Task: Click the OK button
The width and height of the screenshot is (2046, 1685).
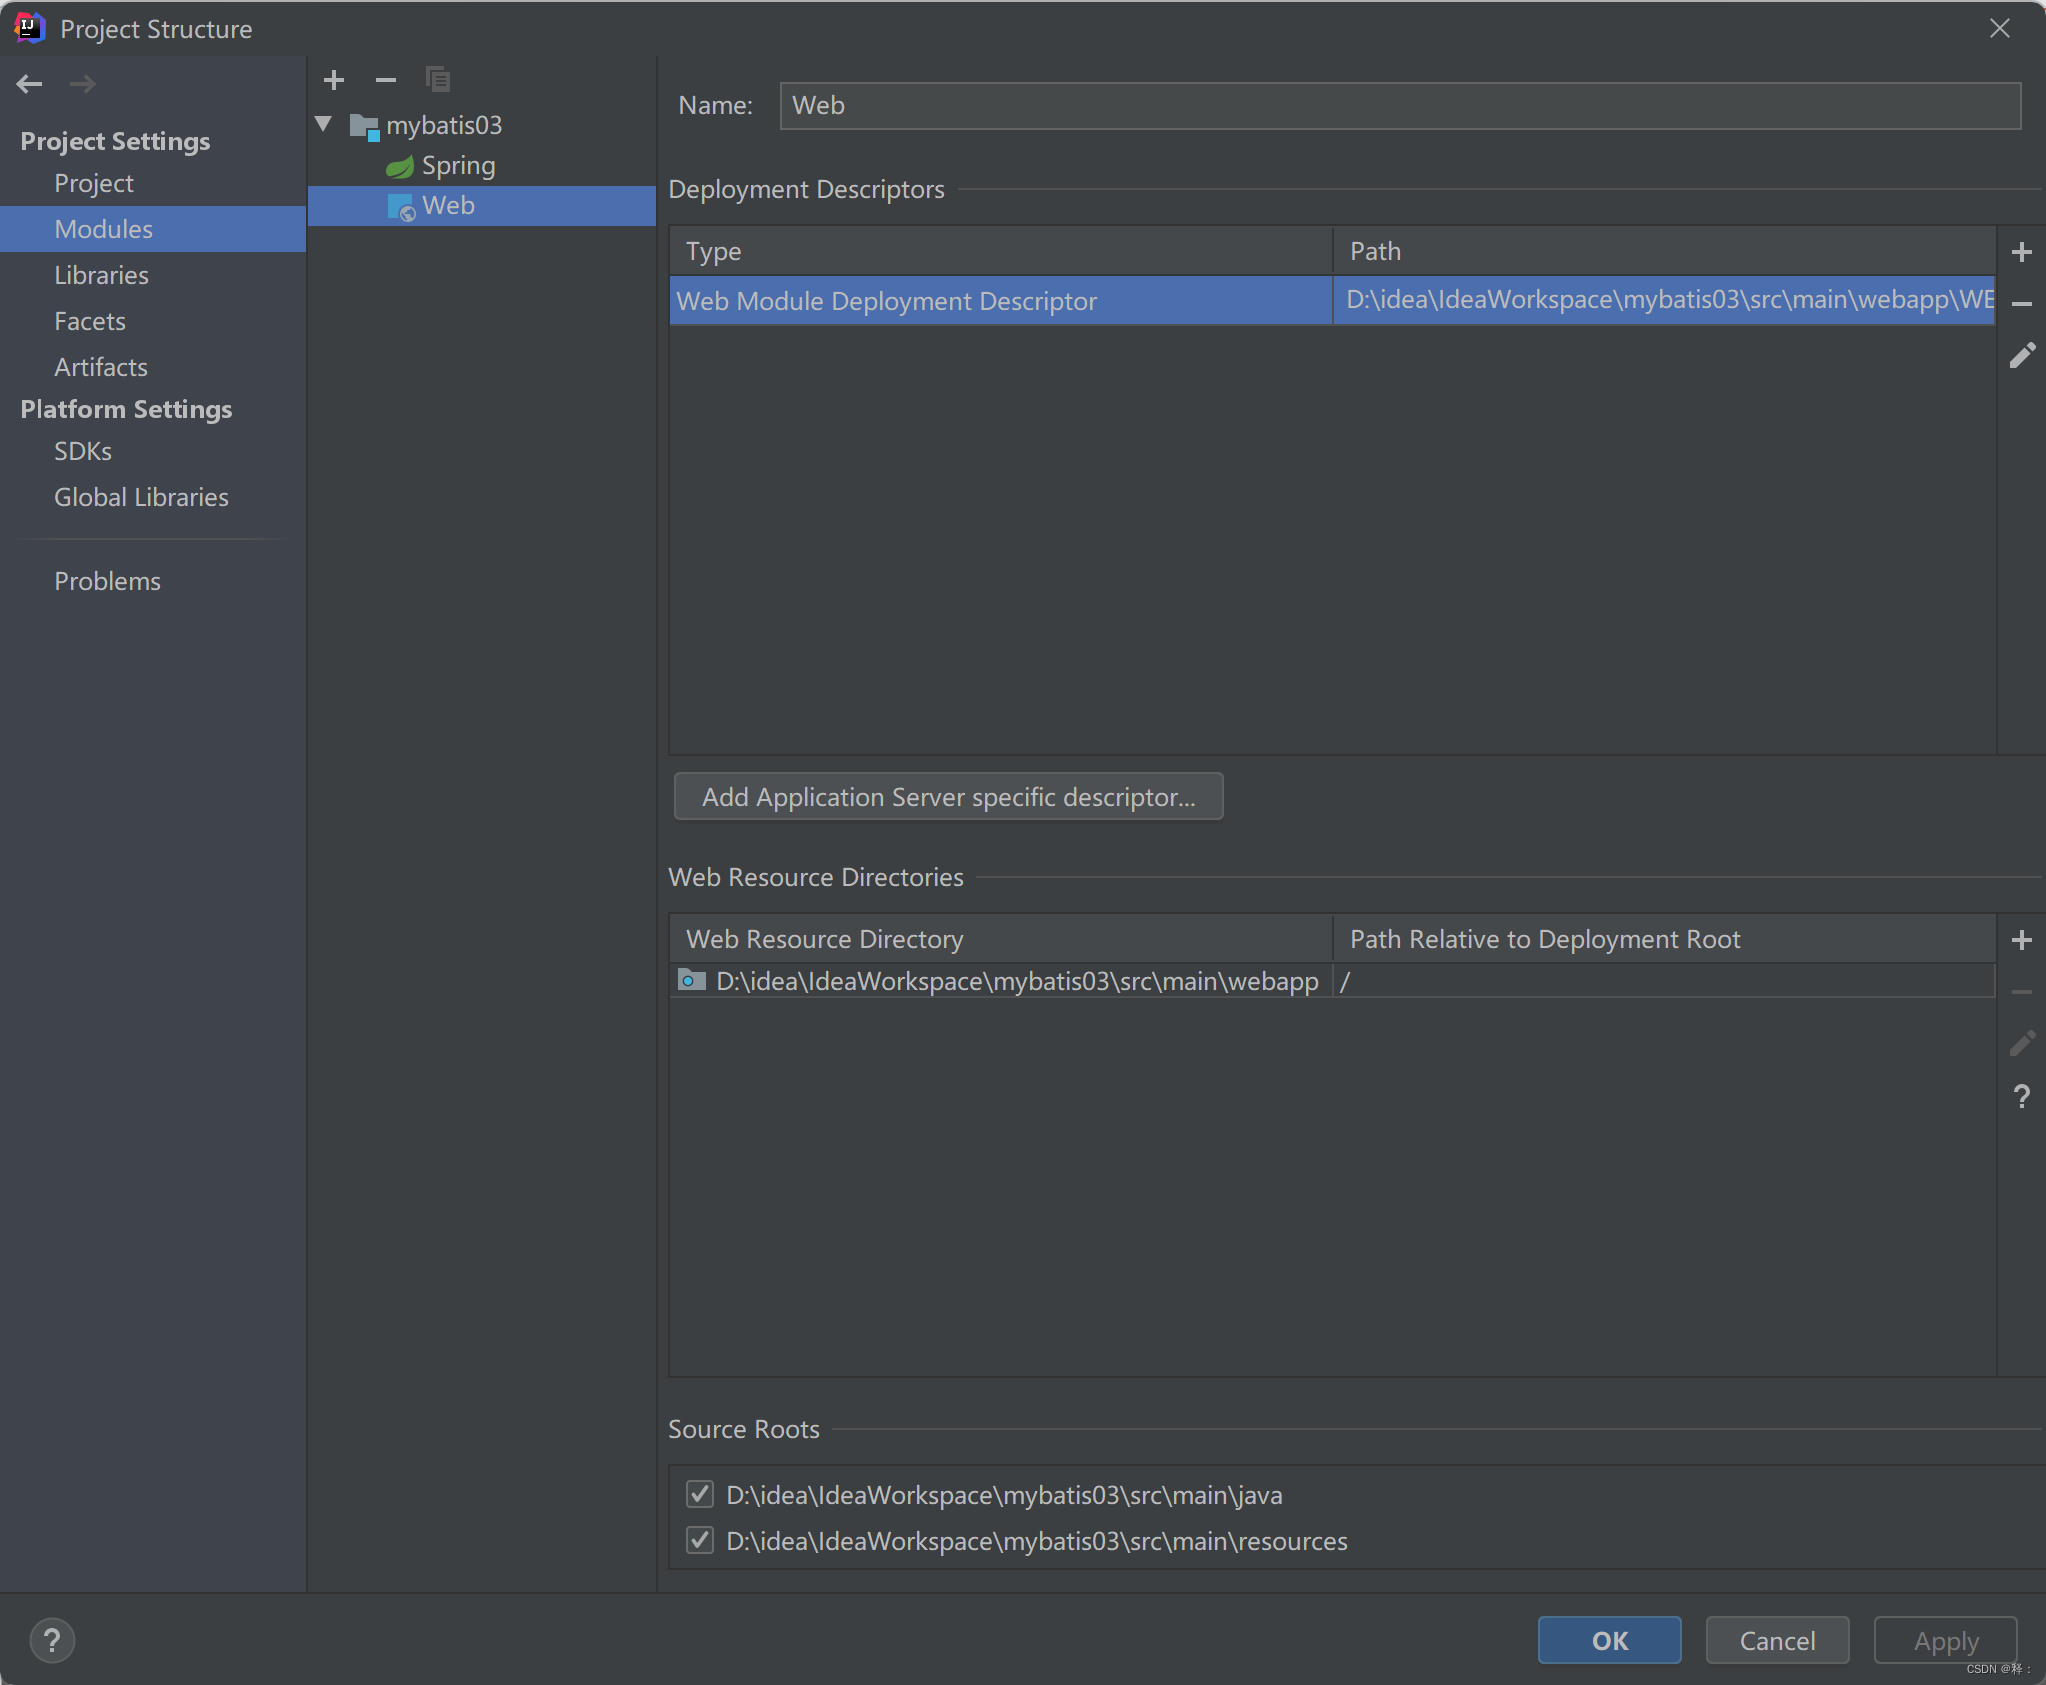Action: 1609,1640
